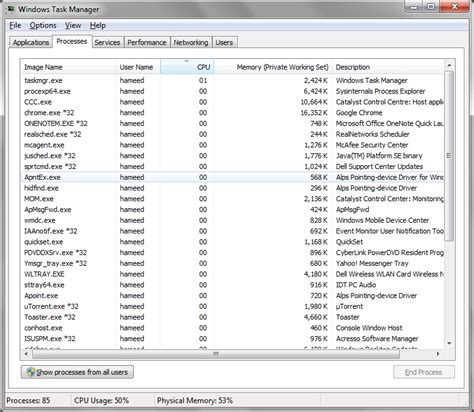The width and height of the screenshot is (474, 412).
Task: Select the WLTRAY.EXE process
Action: (x=232, y=274)
